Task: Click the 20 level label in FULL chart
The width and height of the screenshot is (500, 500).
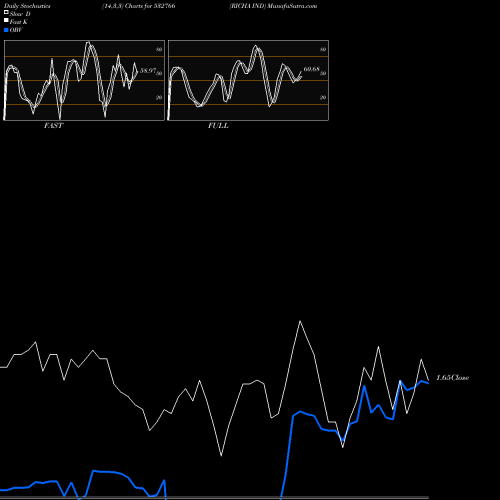Action: coord(323,97)
